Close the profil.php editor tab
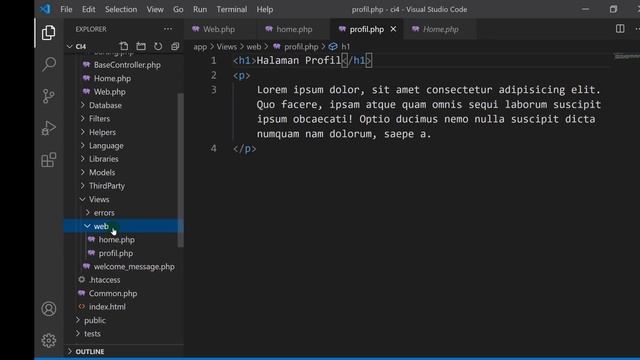The height and width of the screenshot is (360, 640). [x=393, y=29]
